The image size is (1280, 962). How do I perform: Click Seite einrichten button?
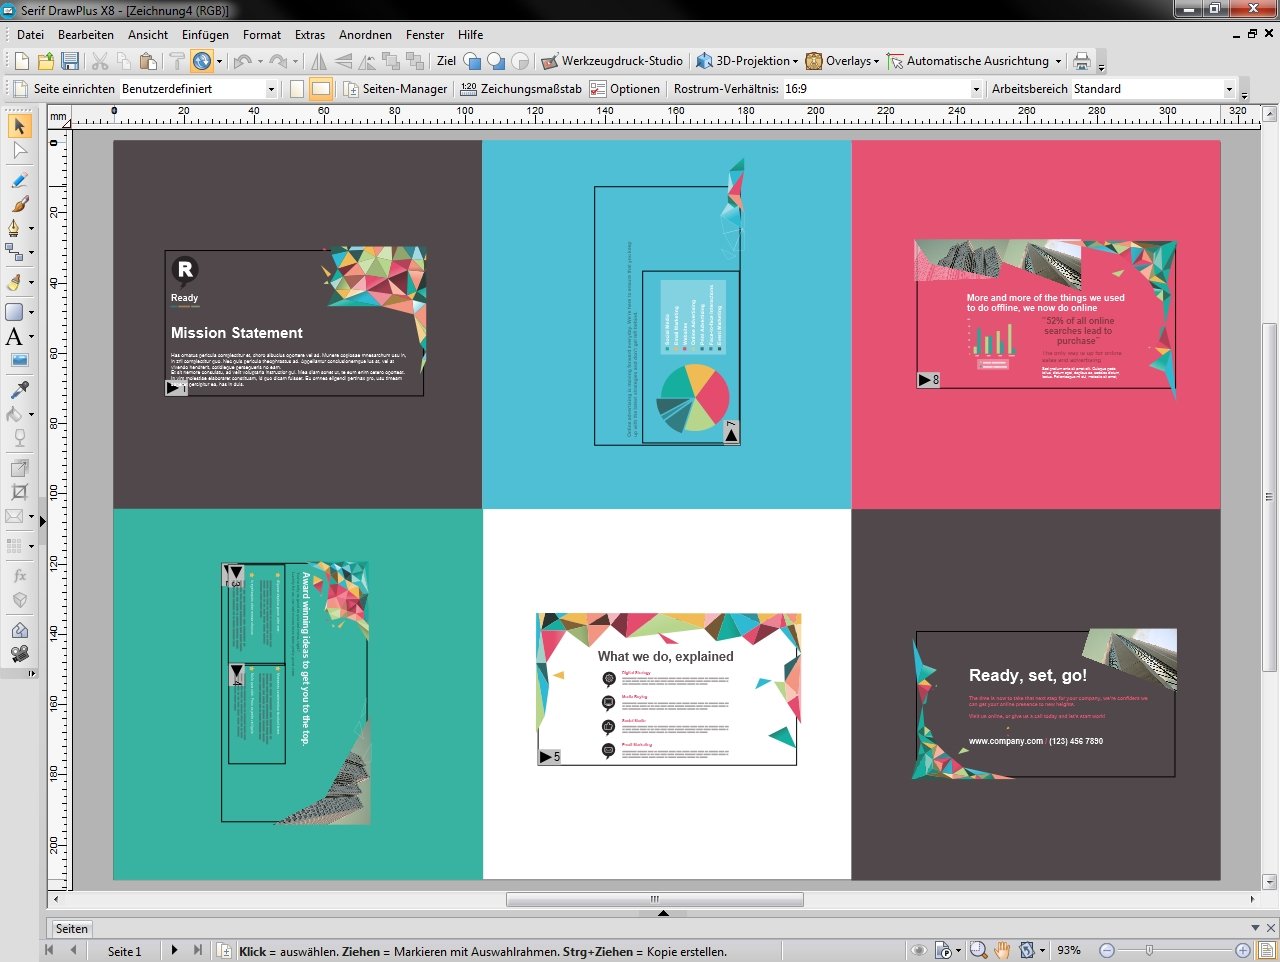pyautogui.click(x=65, y=89)
